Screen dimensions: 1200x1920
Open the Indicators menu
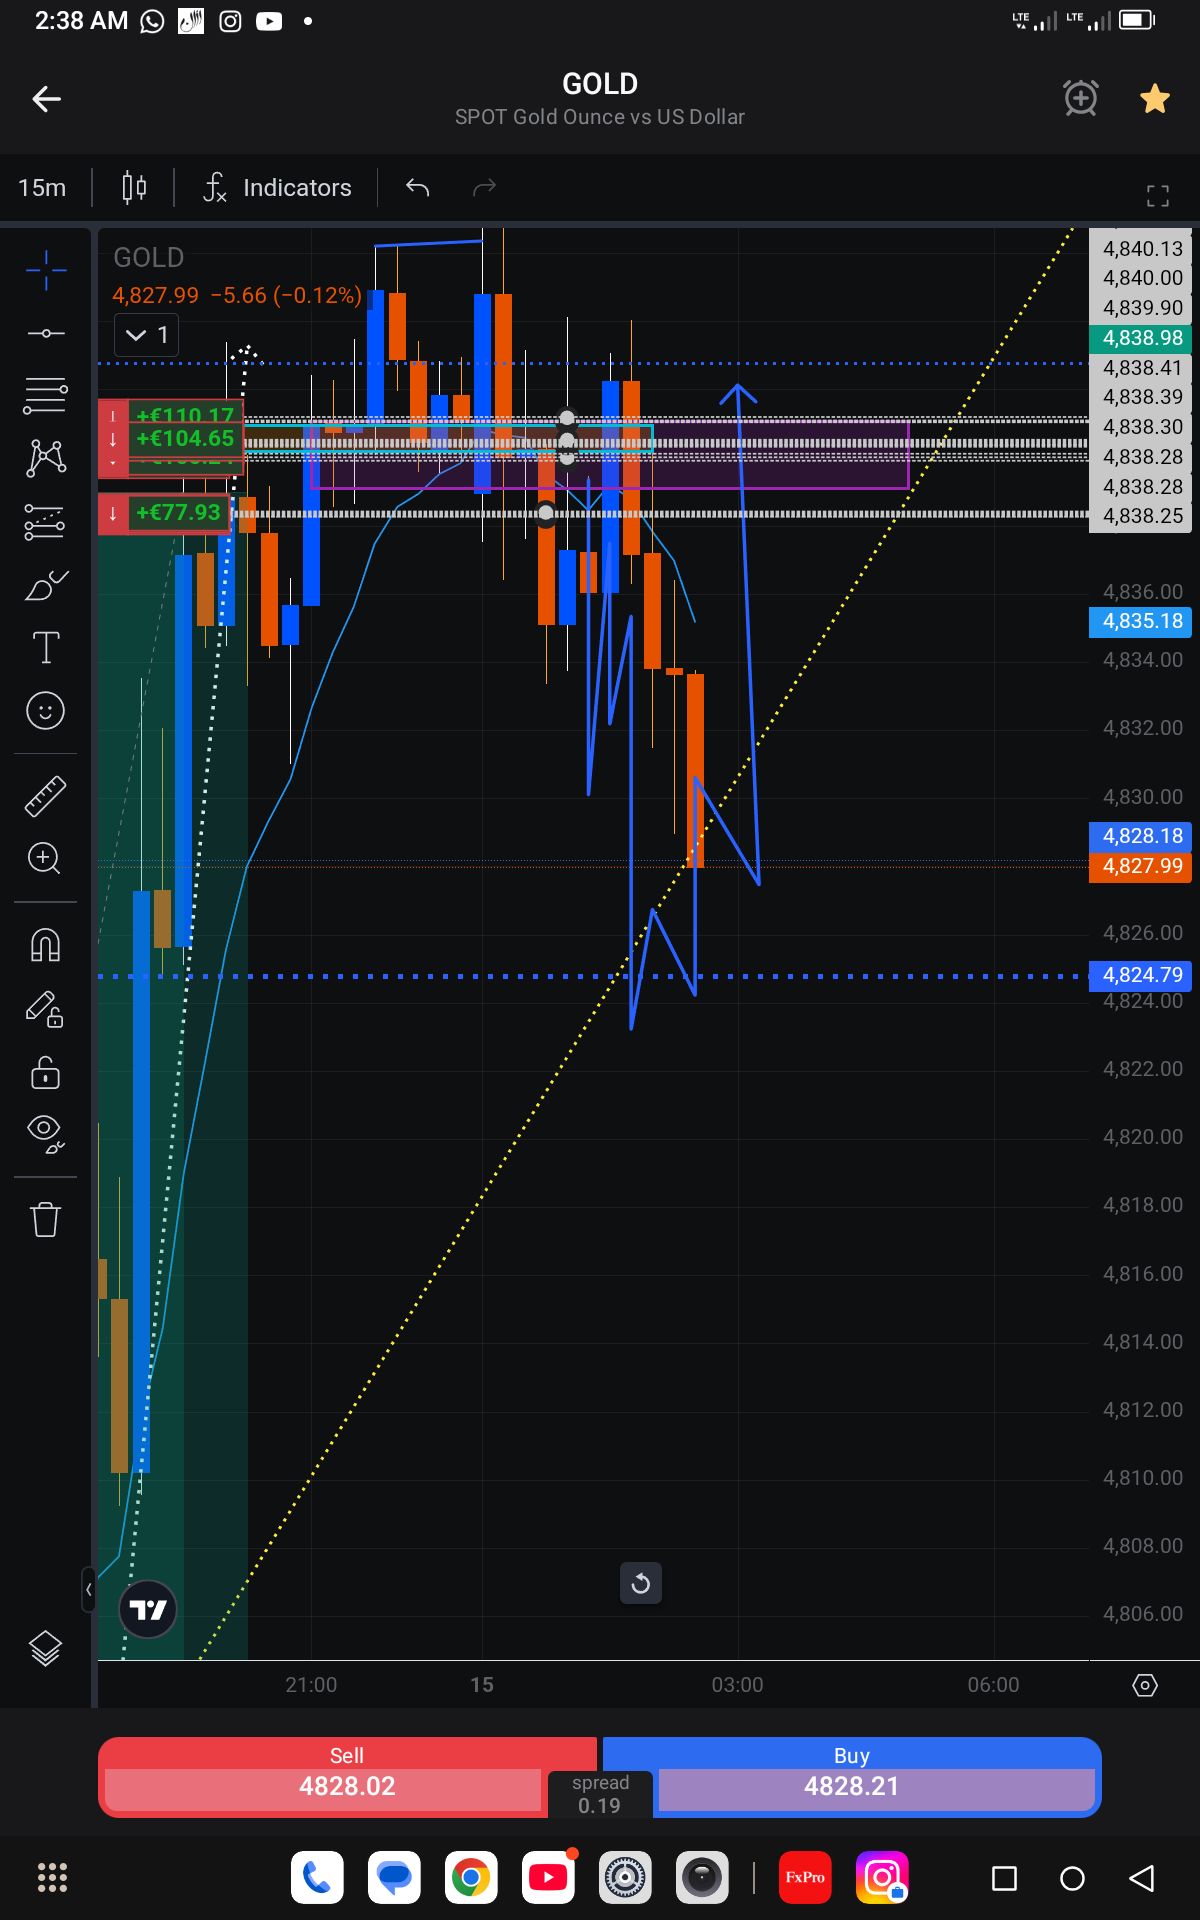click(277, 188)
